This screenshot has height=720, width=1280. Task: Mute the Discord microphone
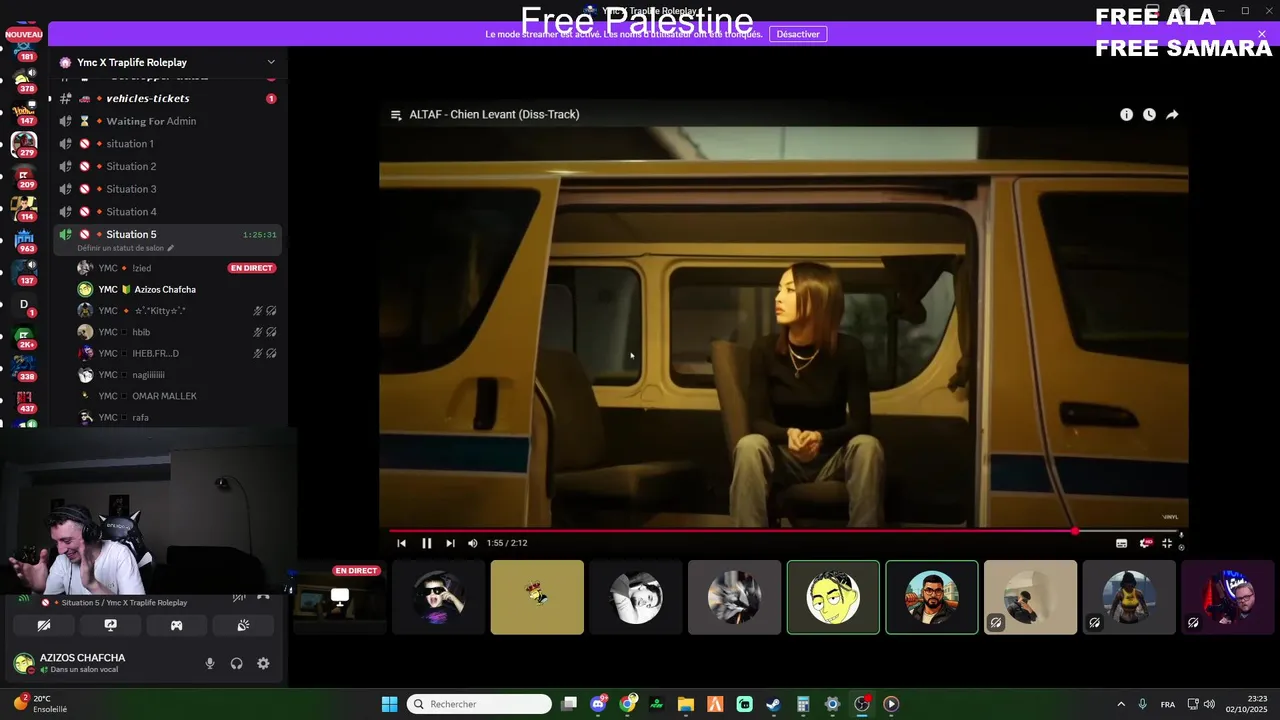tap(210, 663)
